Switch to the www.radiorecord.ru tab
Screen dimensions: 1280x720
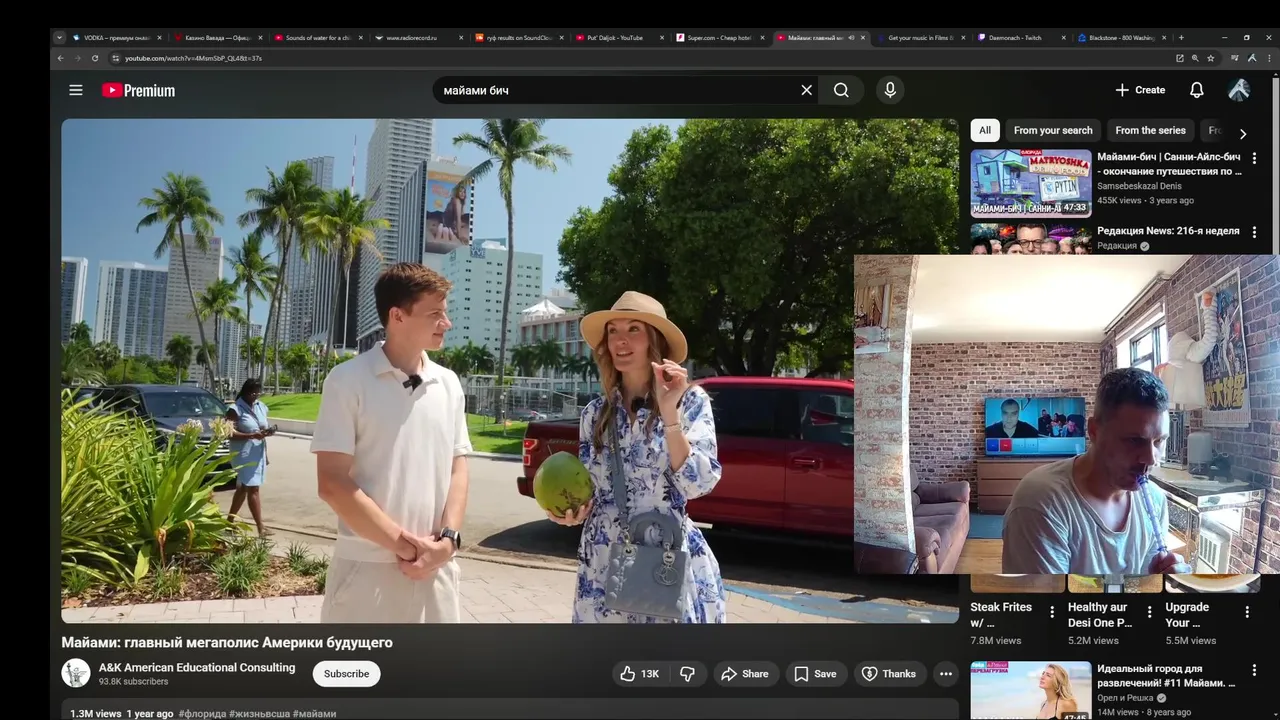click(x=418, y=38)
